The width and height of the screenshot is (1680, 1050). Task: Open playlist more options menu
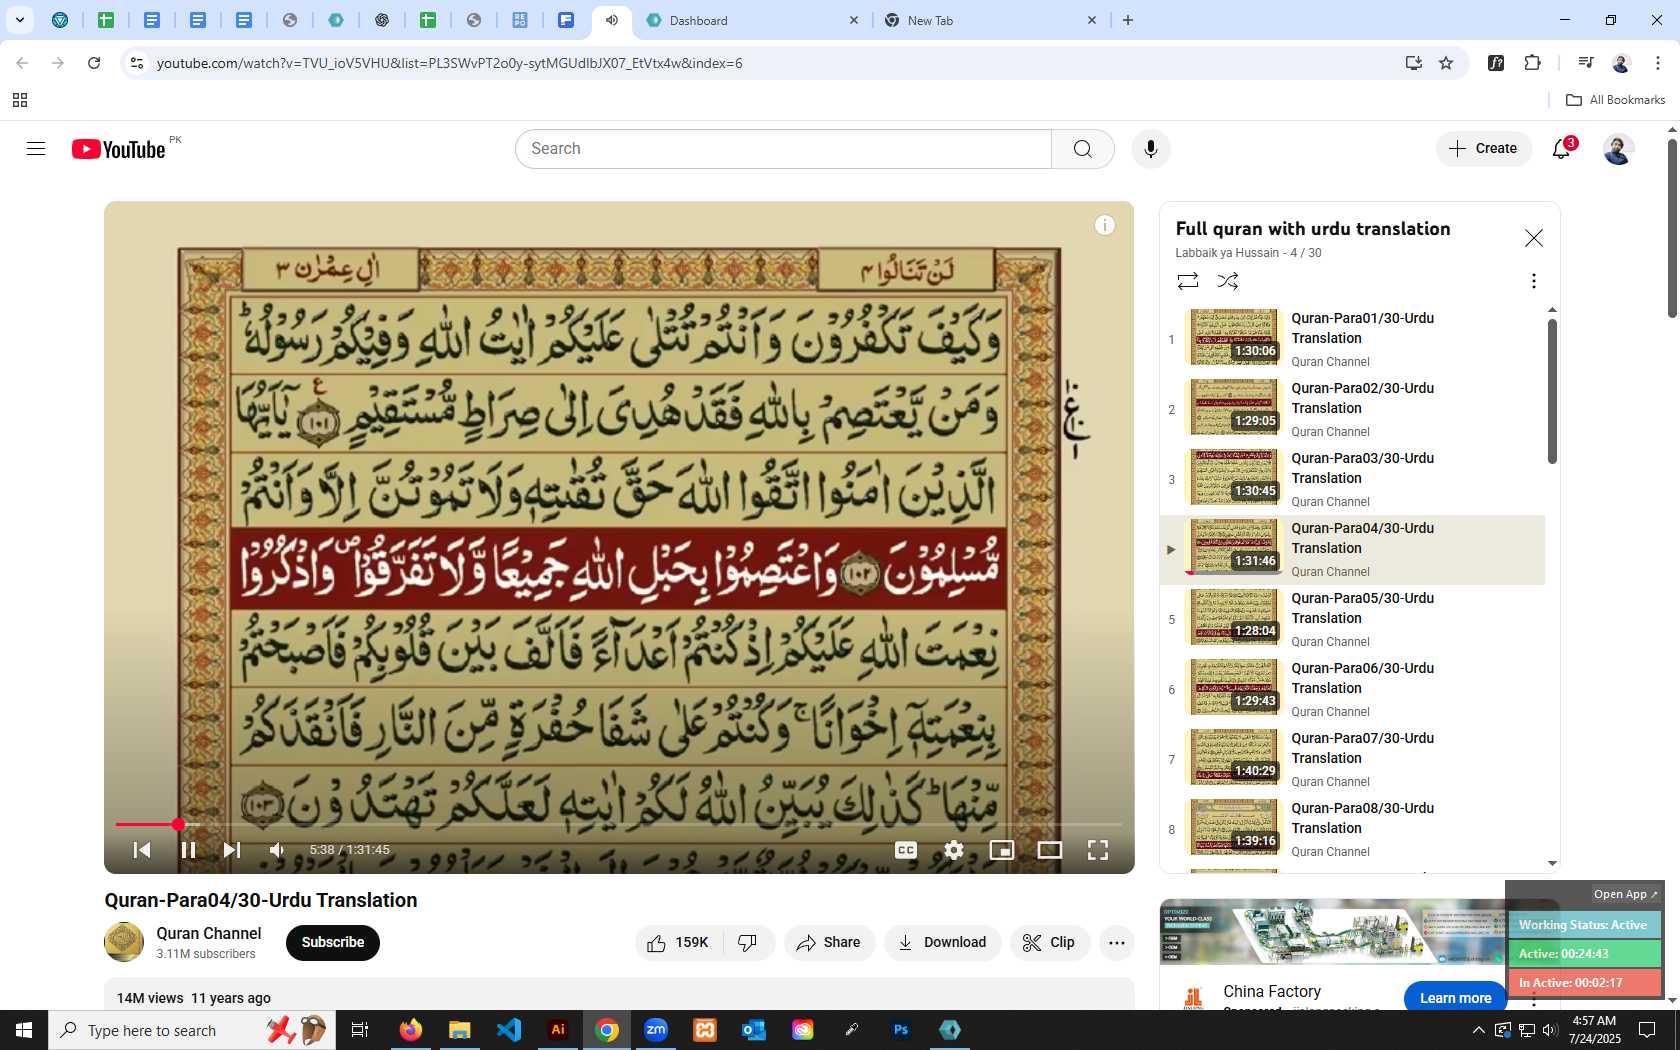pyautogui.click(x=1533, y=281)
